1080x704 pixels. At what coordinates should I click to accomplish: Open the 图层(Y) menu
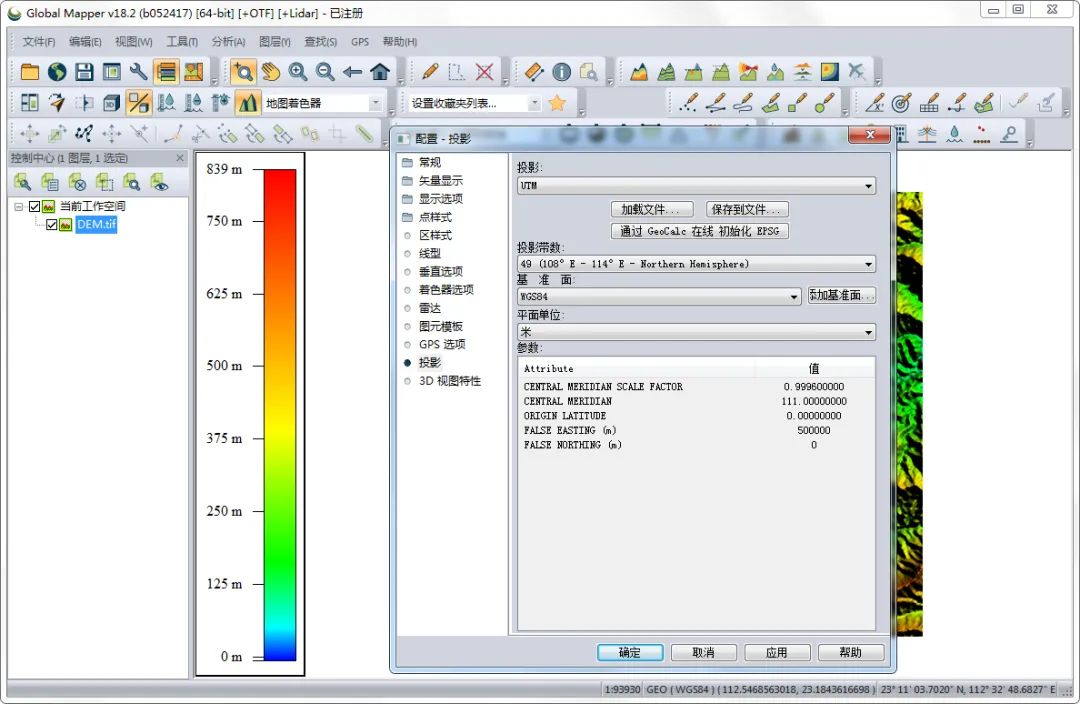tap(275, 41)
